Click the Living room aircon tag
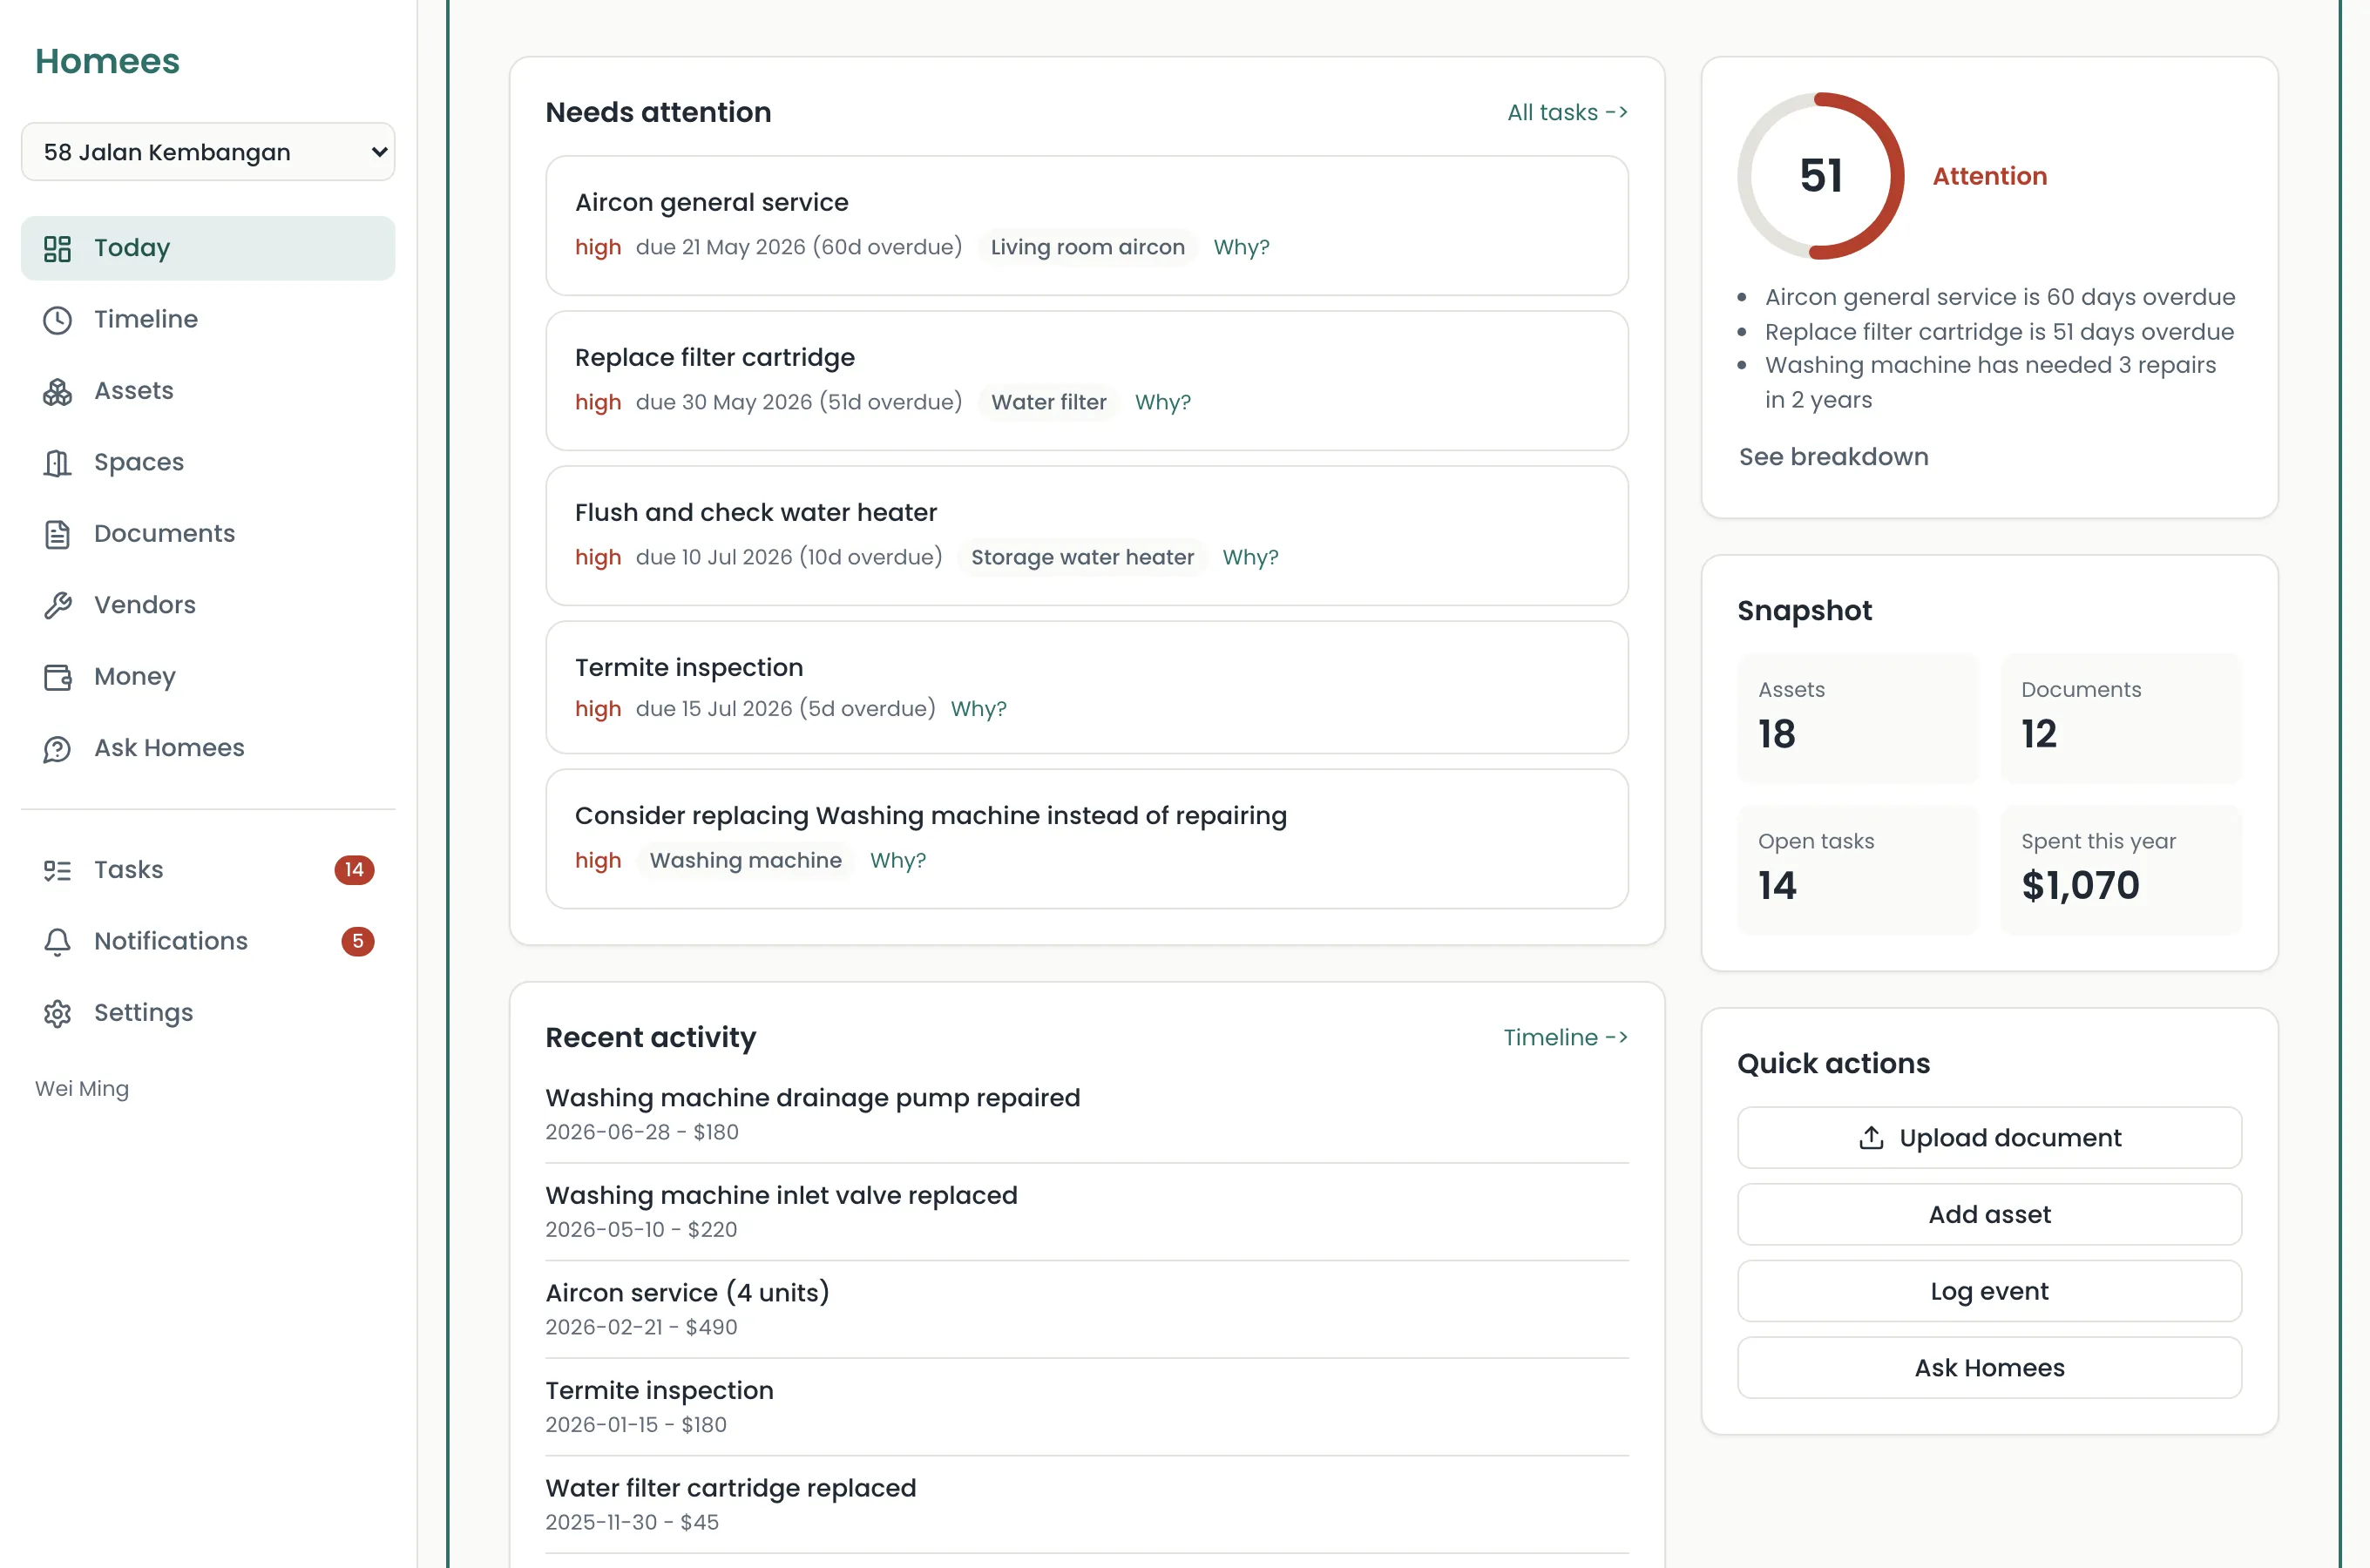 click(1087, 247)
